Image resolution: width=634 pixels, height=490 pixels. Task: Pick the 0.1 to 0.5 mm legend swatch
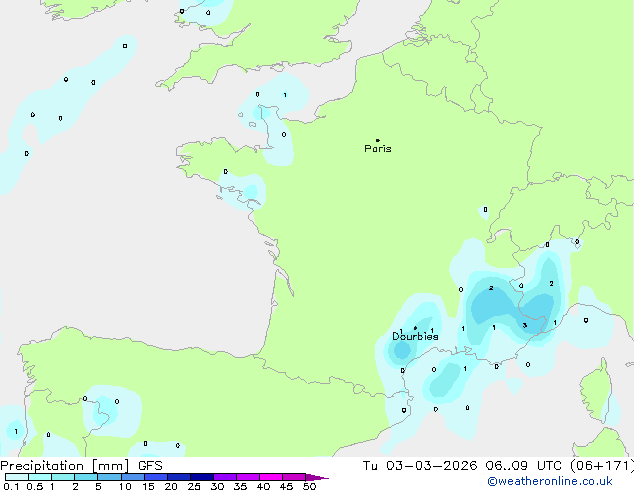click(17, 477)
